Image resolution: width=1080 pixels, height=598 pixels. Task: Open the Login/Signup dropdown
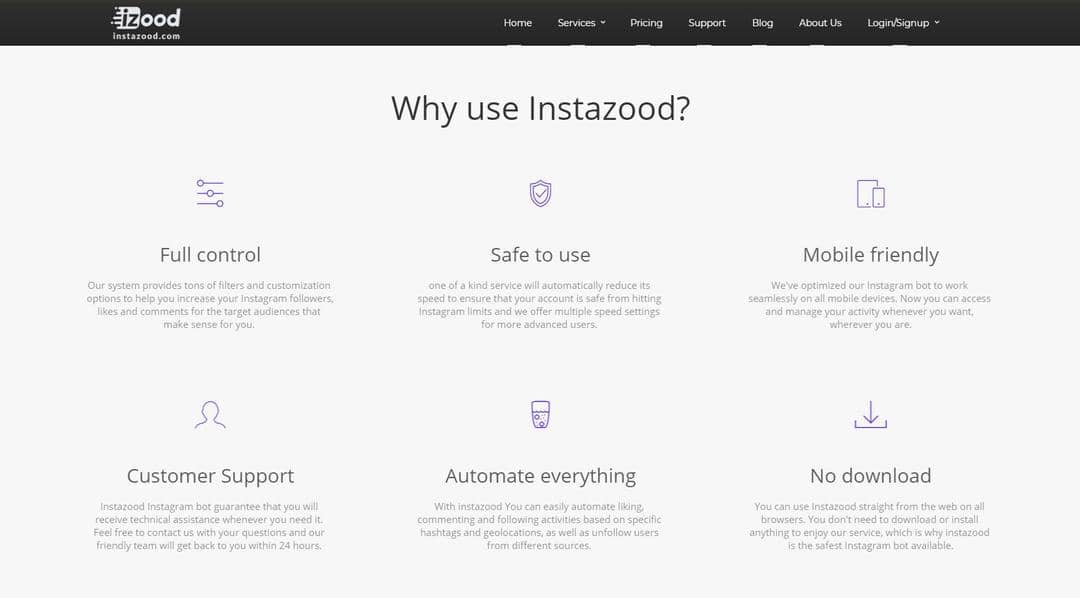(x=903, y=23)
